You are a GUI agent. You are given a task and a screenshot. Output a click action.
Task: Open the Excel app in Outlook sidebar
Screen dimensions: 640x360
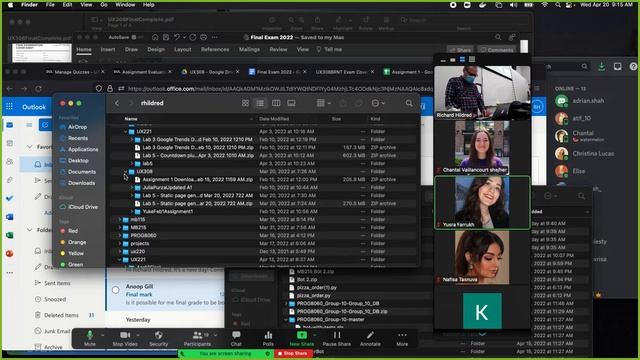9,235
